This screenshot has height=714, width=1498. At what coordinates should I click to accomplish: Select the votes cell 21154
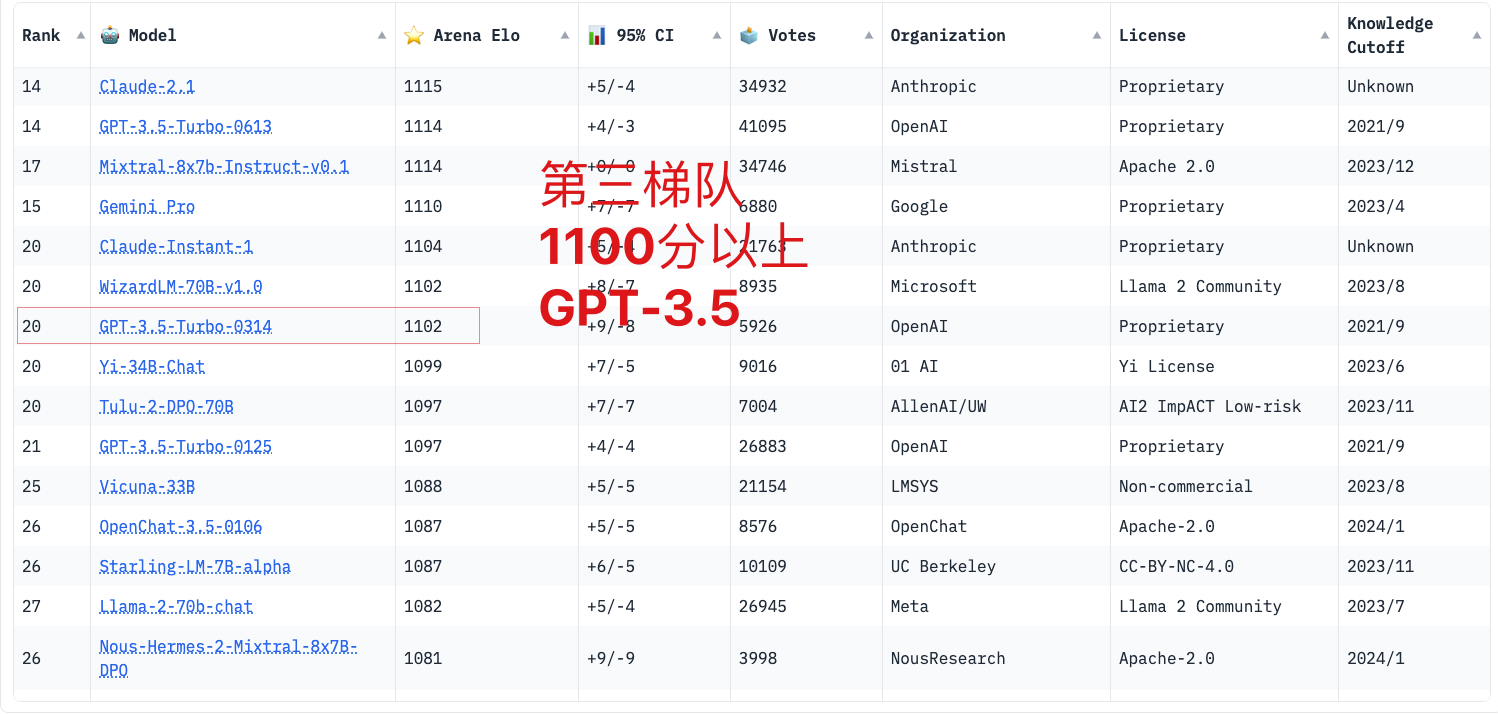(x=763, y=486)
